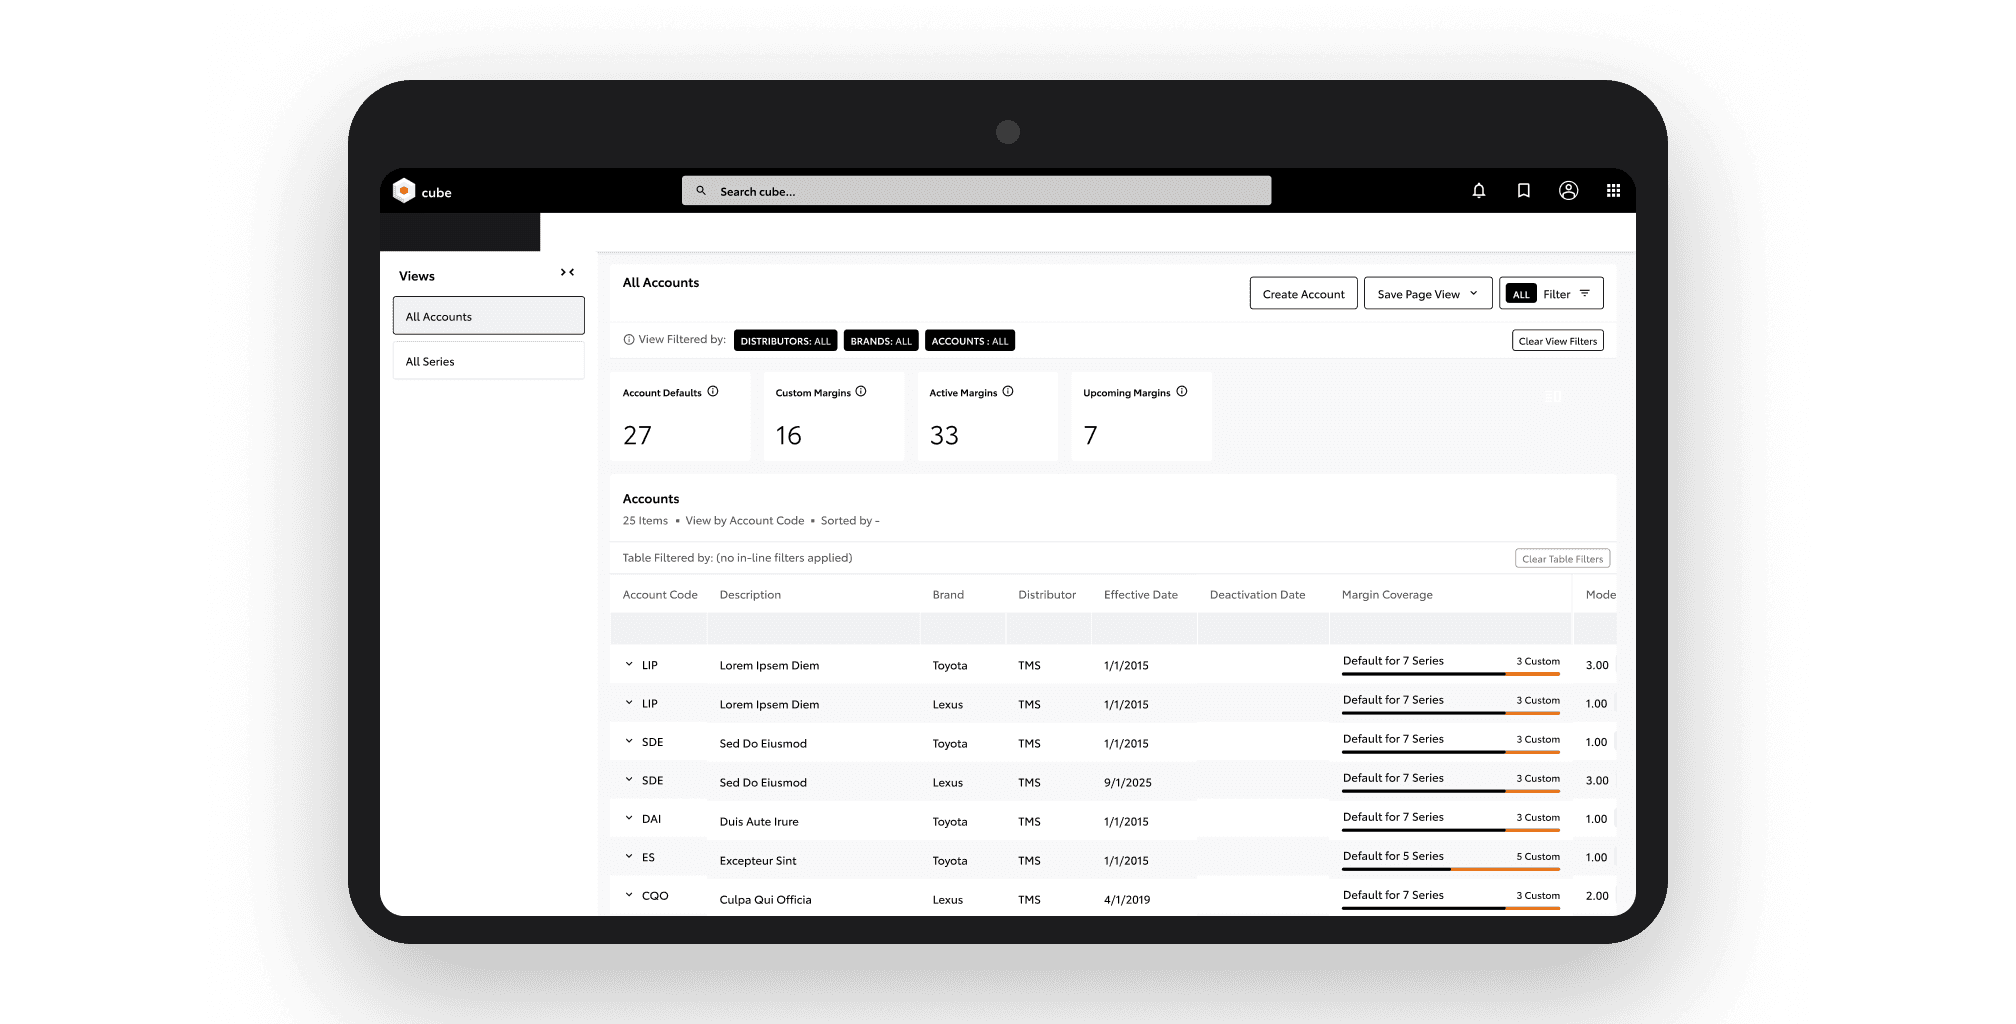The width and height of the screenshot is (2016, 1024).
Task: Sort by Effective Date column header
Action: [x=1141, y=595]
